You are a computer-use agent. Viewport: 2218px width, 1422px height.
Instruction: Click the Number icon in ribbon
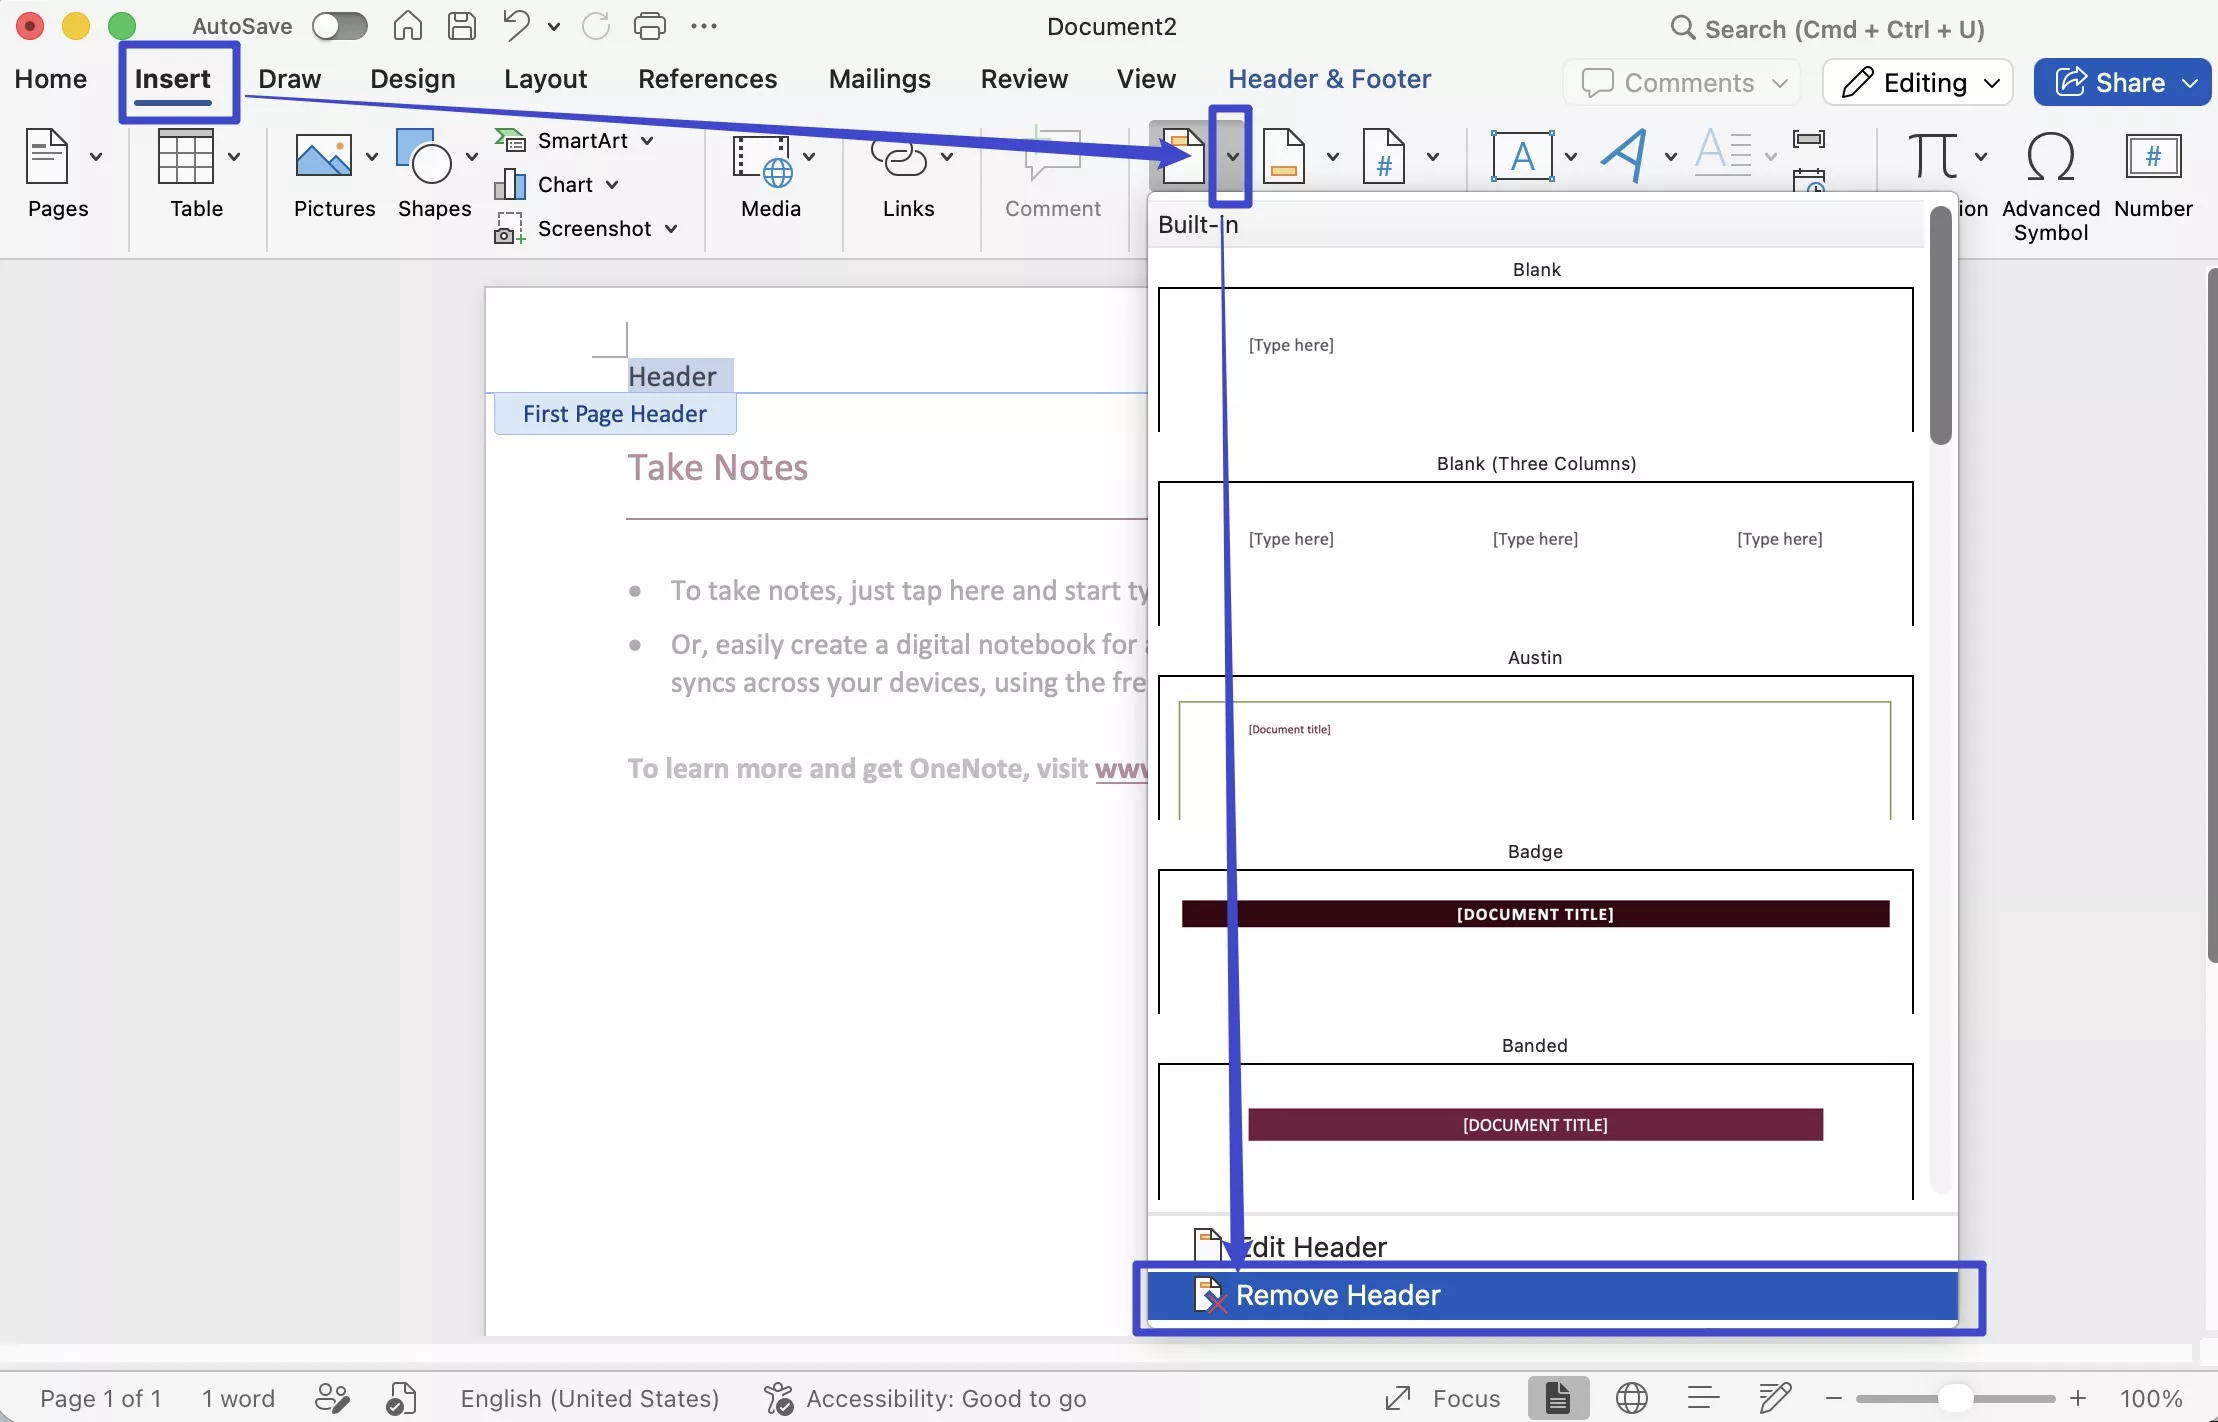tap(2153, 157)
